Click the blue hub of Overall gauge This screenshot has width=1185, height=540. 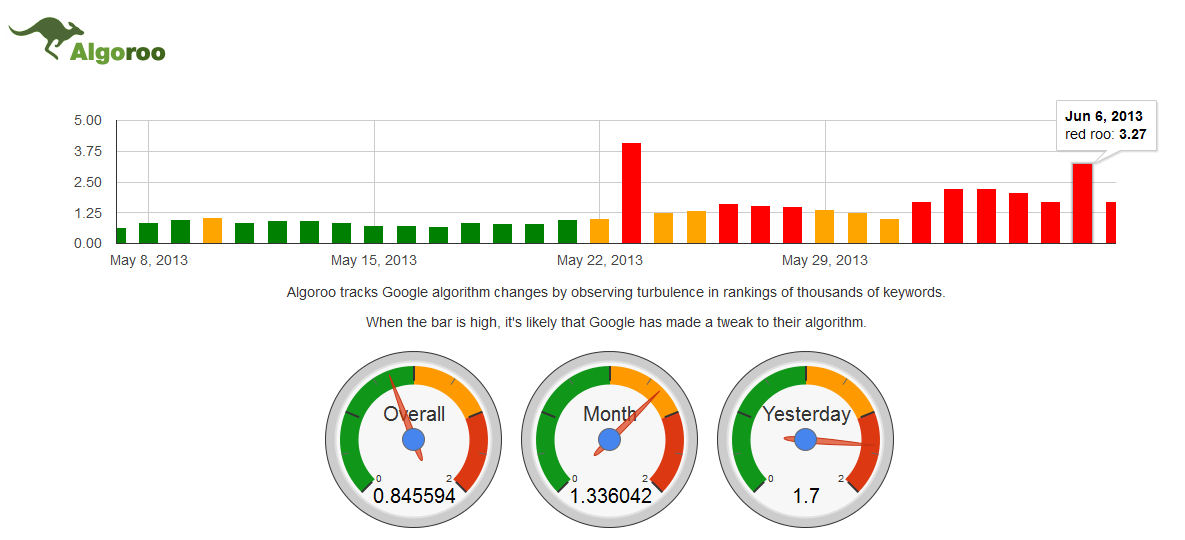click(x=413, y=439)
